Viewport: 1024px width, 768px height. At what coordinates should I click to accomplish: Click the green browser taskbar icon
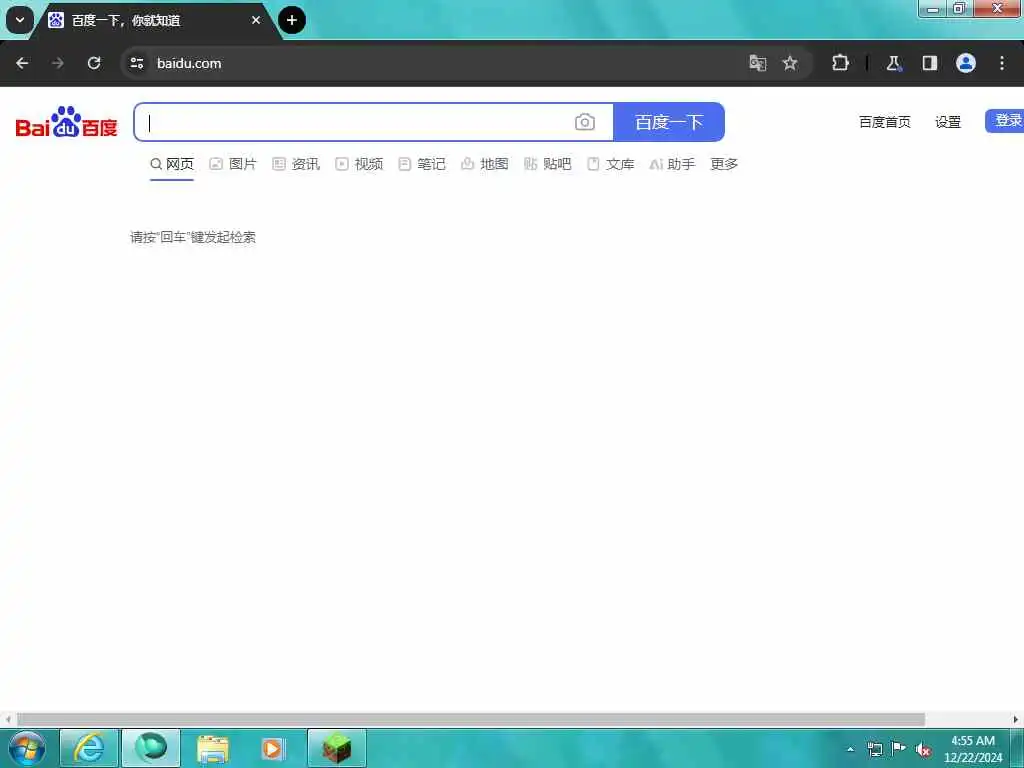(x=151, y=748)
